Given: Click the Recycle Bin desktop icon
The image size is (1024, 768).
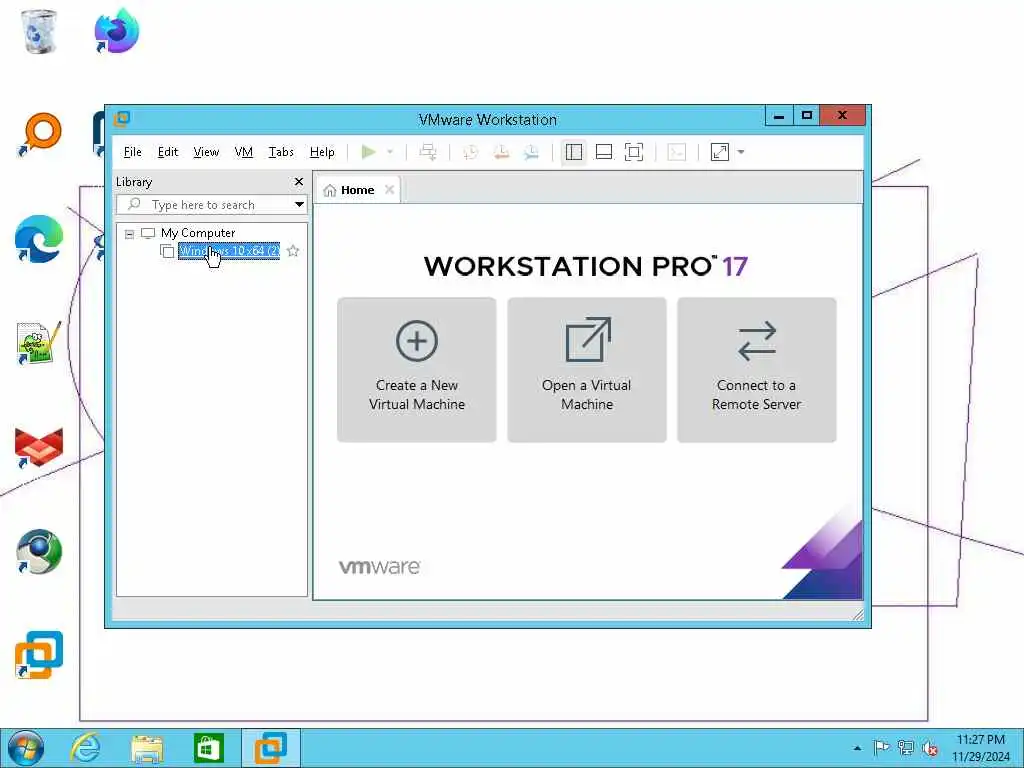Looking at the screenshot, I should point(39,31).
